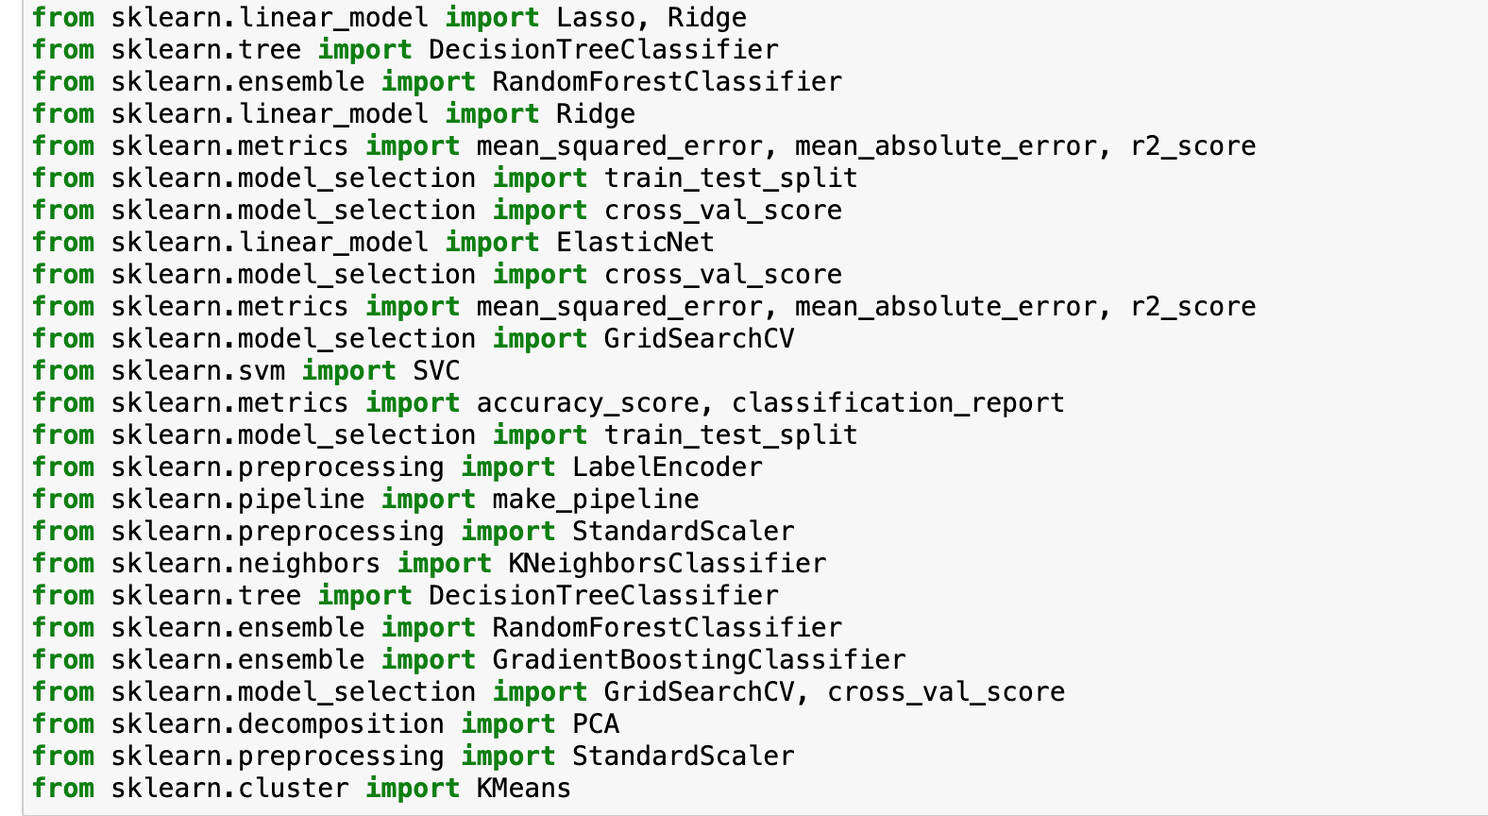The height and width of the screenshot is (816, 1488).
Task: Place cursor on make_pipeline
Action: tap(595, 499)
